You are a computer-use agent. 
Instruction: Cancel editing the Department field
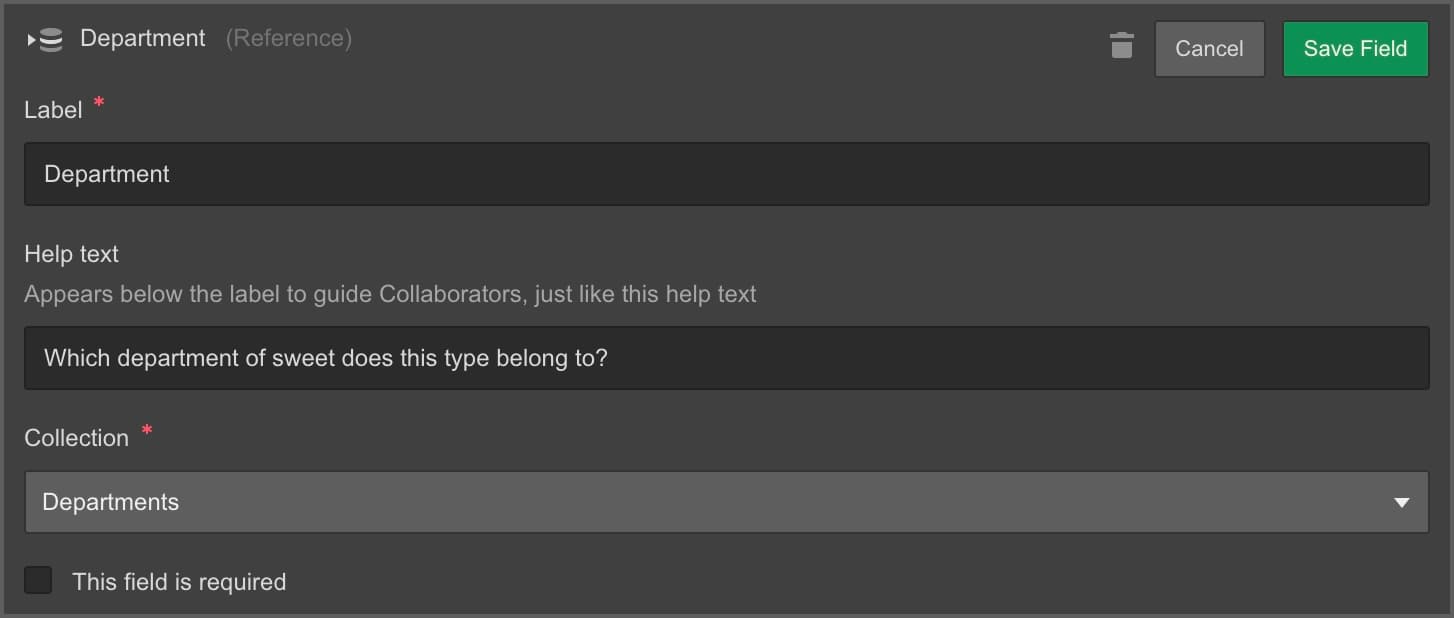point(1209,49)
